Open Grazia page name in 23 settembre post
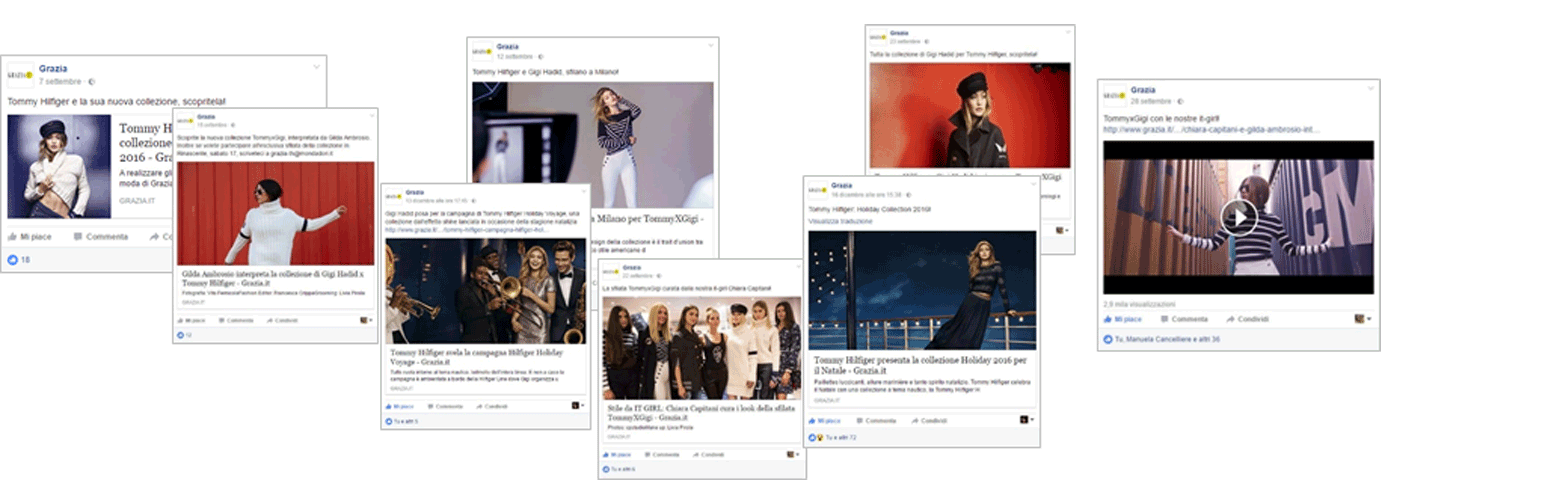Image resolution: width=1545 pixels, height=480 pixels. (899, 33)
